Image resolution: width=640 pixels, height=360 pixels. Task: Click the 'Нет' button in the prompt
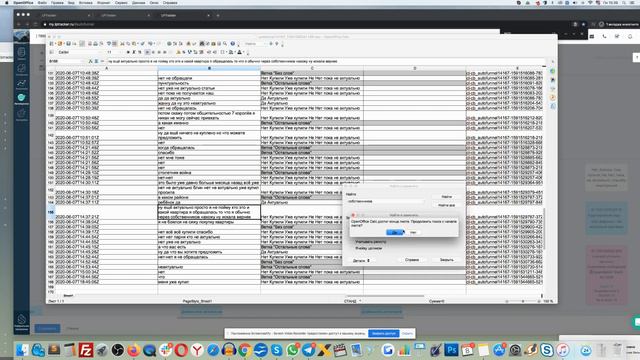(413, 232)
